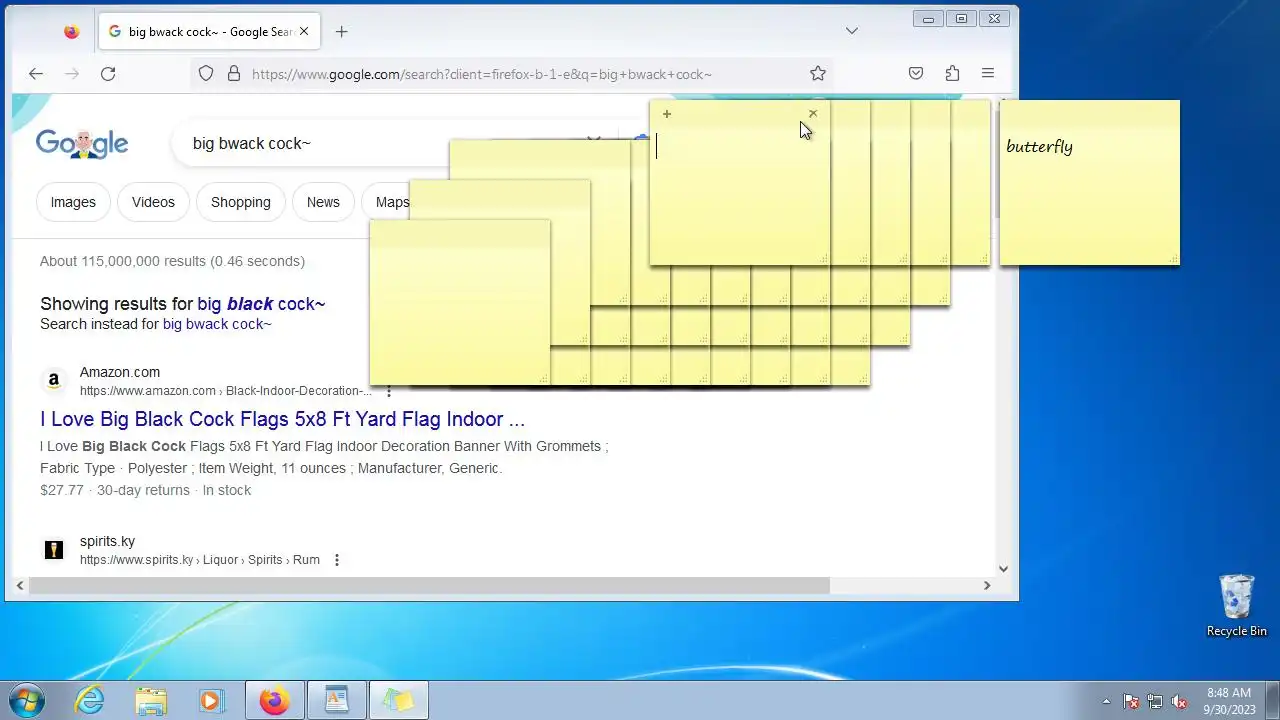Open the tracking protection shield icon
The height and width of the screenshot is (720, 1280).
[x=206, y=74]
